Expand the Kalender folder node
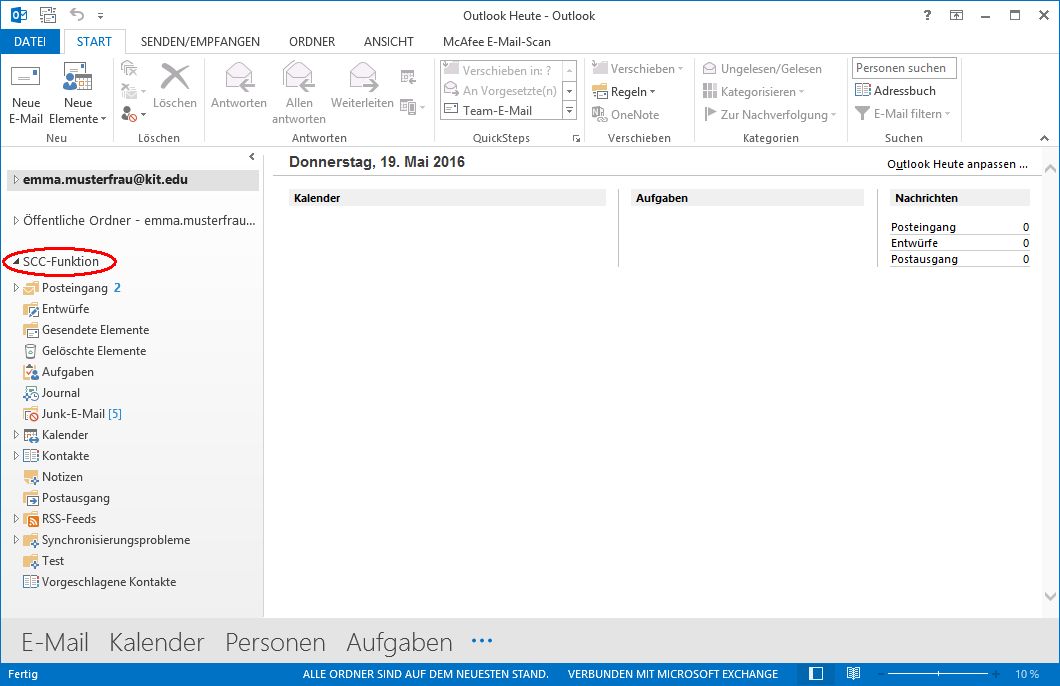Image resolution: width=1060 pixels, height=686 pixels. click(x=16, y=435)
